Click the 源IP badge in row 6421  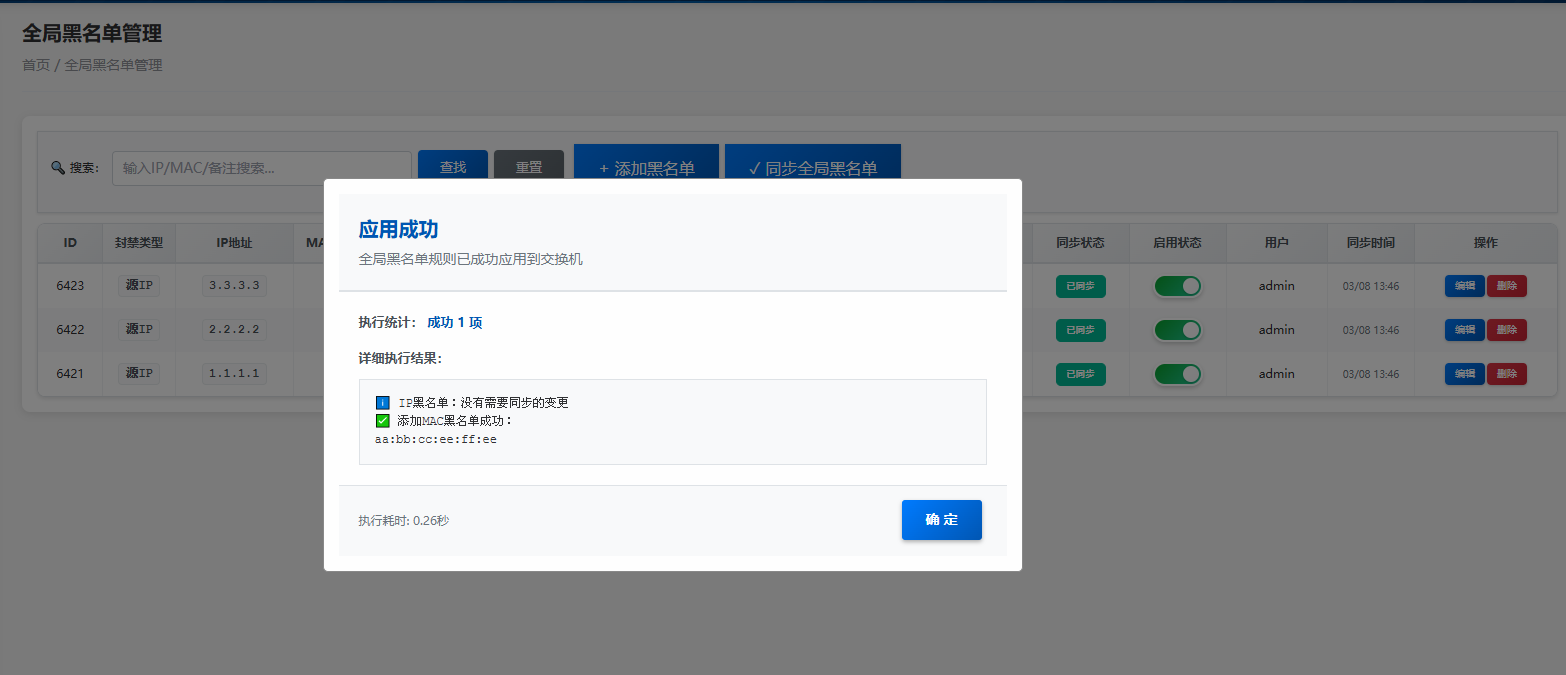click(x=138, y=373)
